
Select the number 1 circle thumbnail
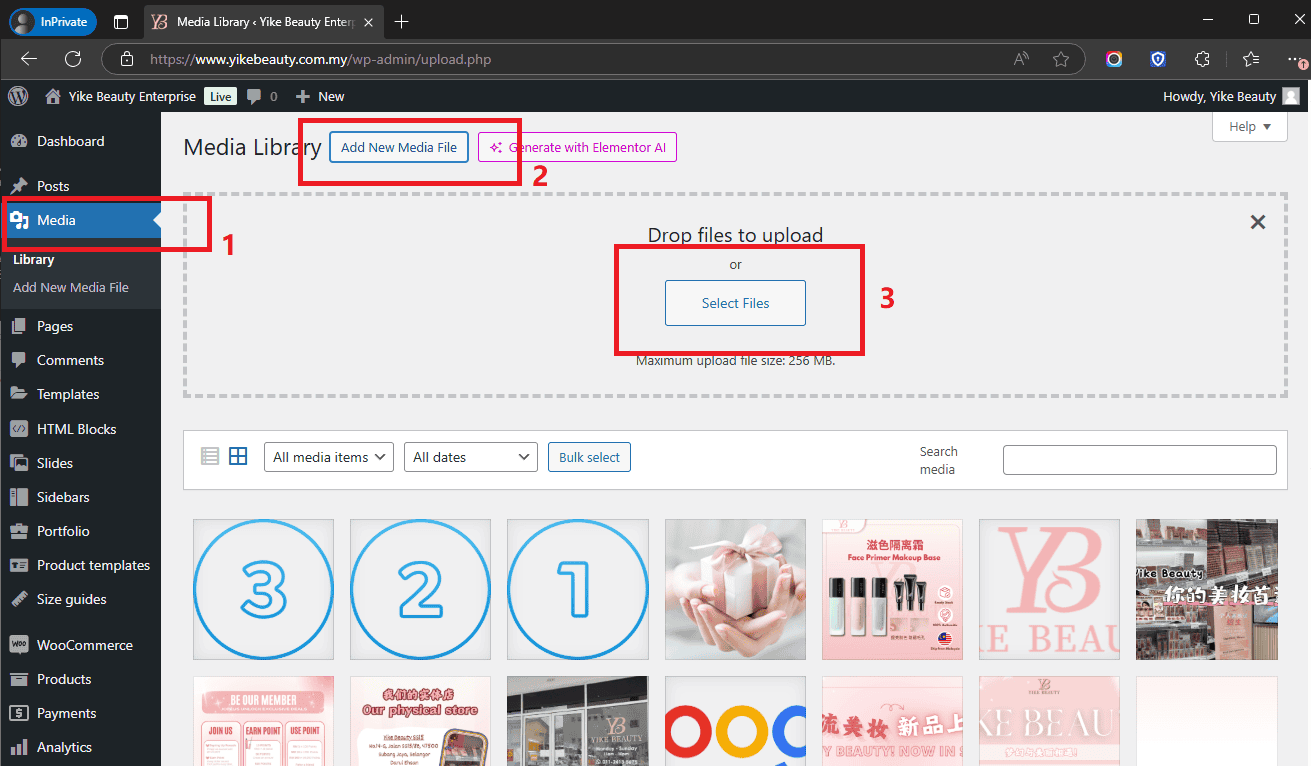[577, 589]
